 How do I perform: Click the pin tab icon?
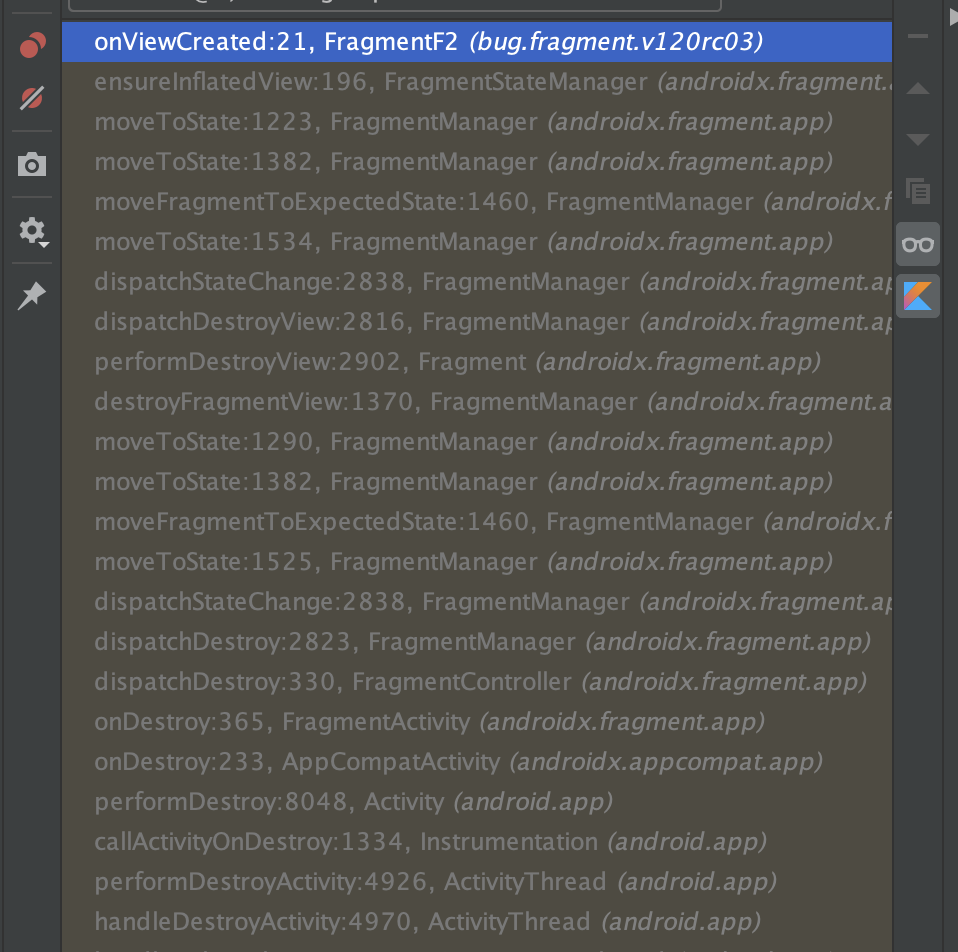coord(32,296)
